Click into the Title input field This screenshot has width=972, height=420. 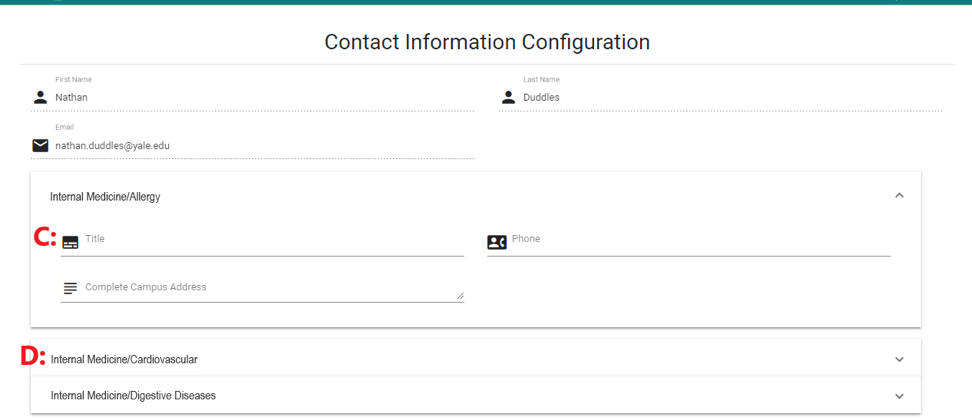click(270, 241)
